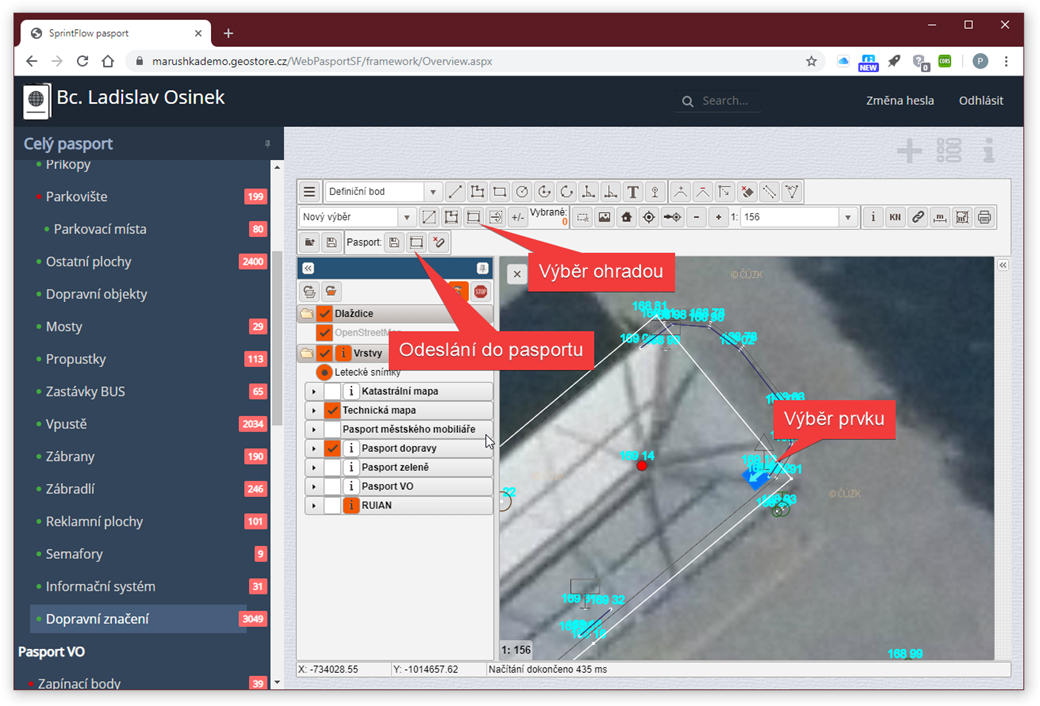
Task: Activate the KN cadastre info tool
Action: click(x=895, y=217)
